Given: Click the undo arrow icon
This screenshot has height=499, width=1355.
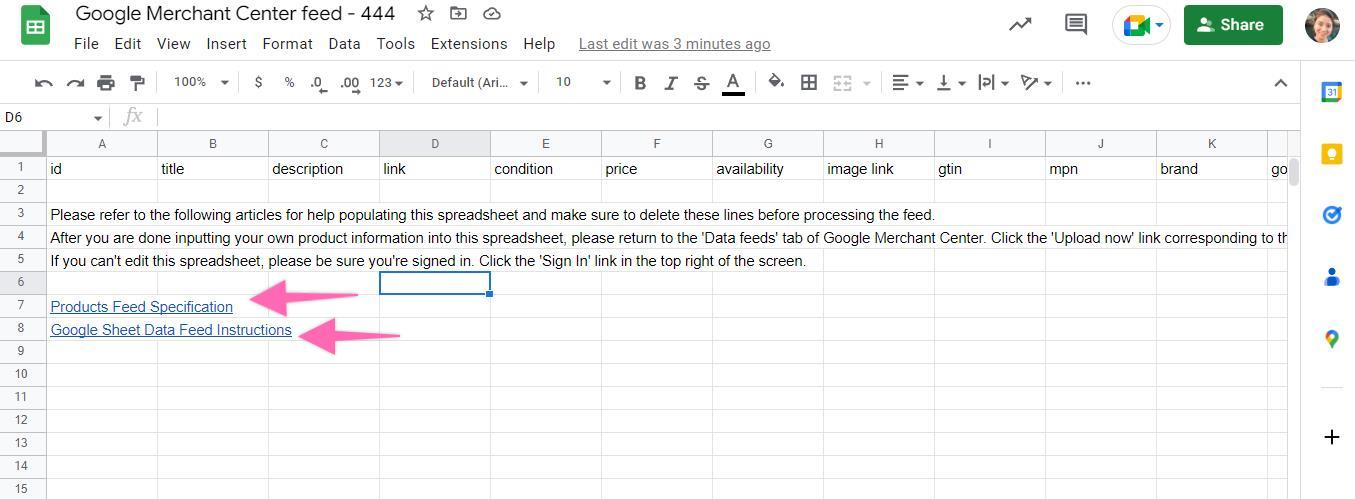Looking at the screenshot, I should (x=44, y=83).
